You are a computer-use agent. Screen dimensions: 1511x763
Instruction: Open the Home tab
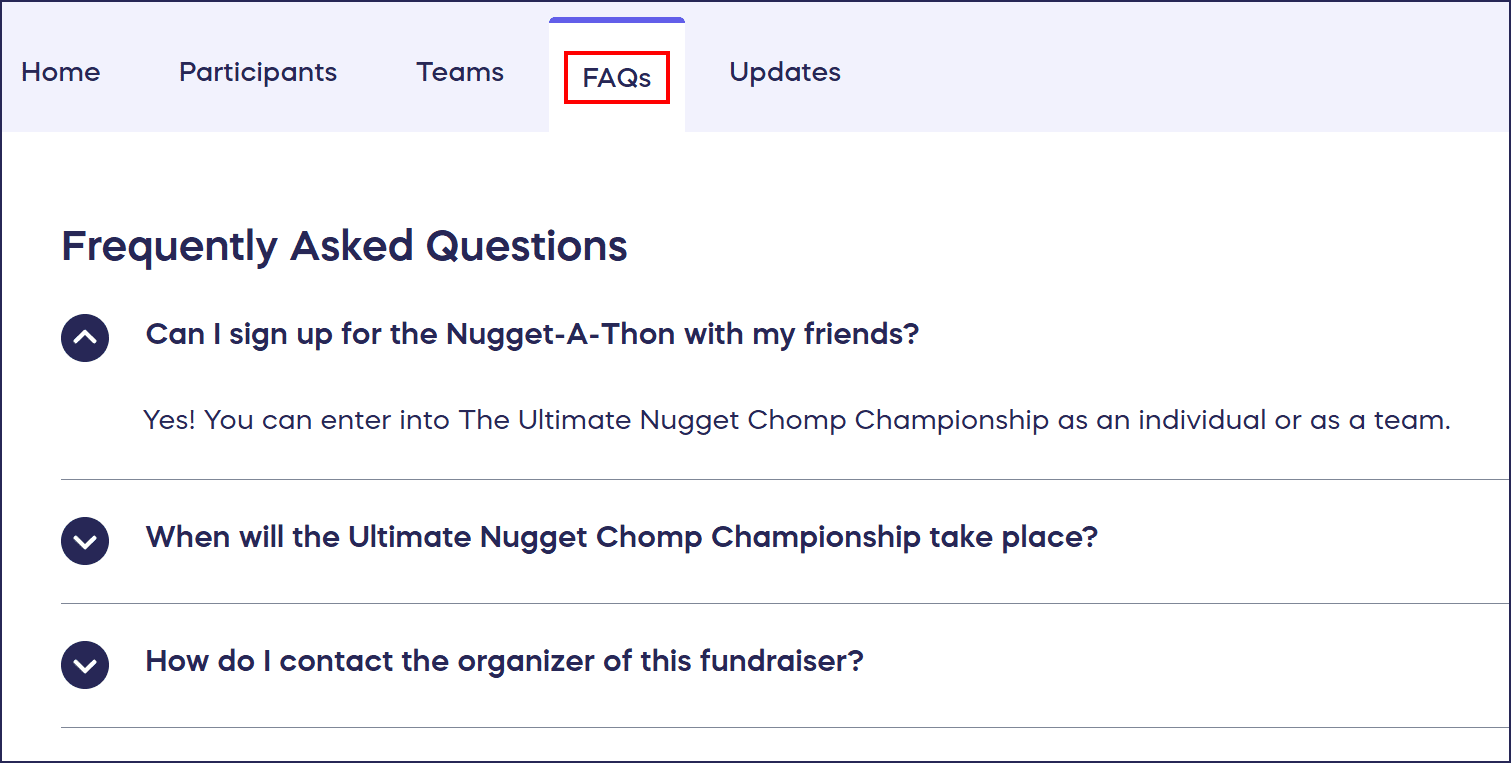click(61, 72)
